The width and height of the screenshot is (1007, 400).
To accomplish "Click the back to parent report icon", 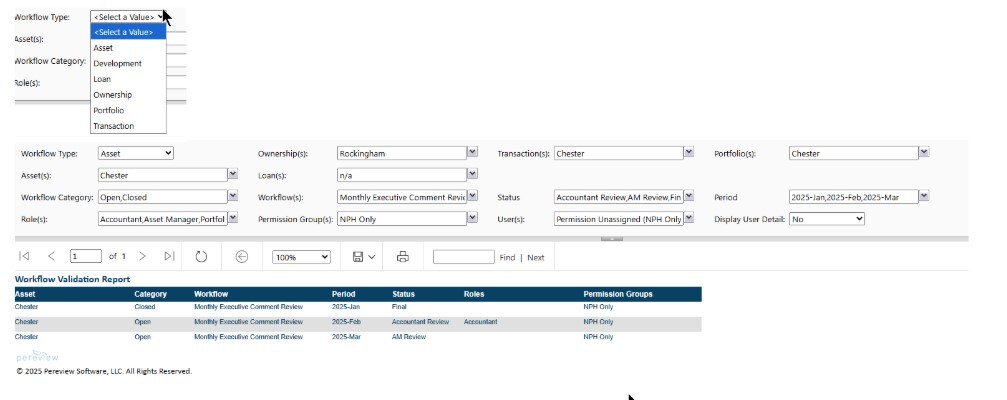I will point(241,257).
